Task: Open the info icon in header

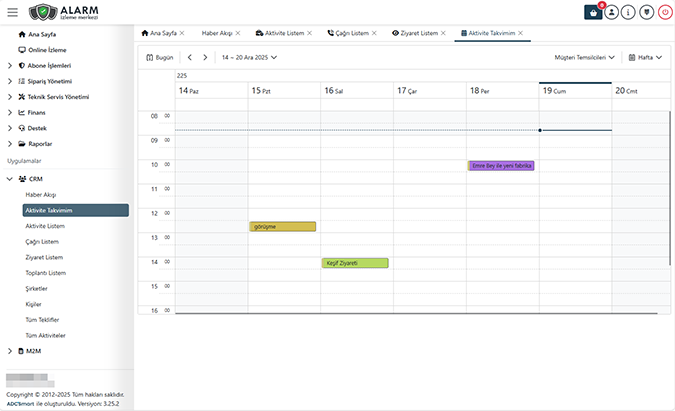Action: pos(630,13)
